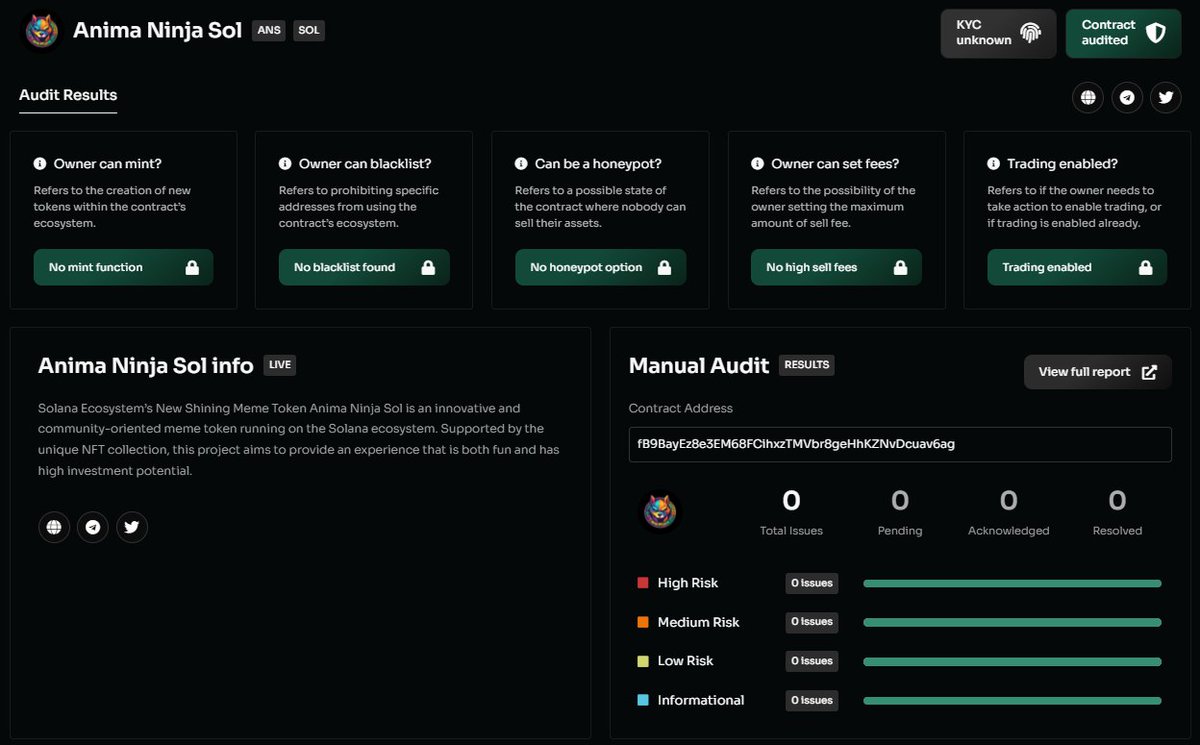Screen dimensions: 1200x745
Task: Click token avatar in Manual Audit panel
Action: 660,512
